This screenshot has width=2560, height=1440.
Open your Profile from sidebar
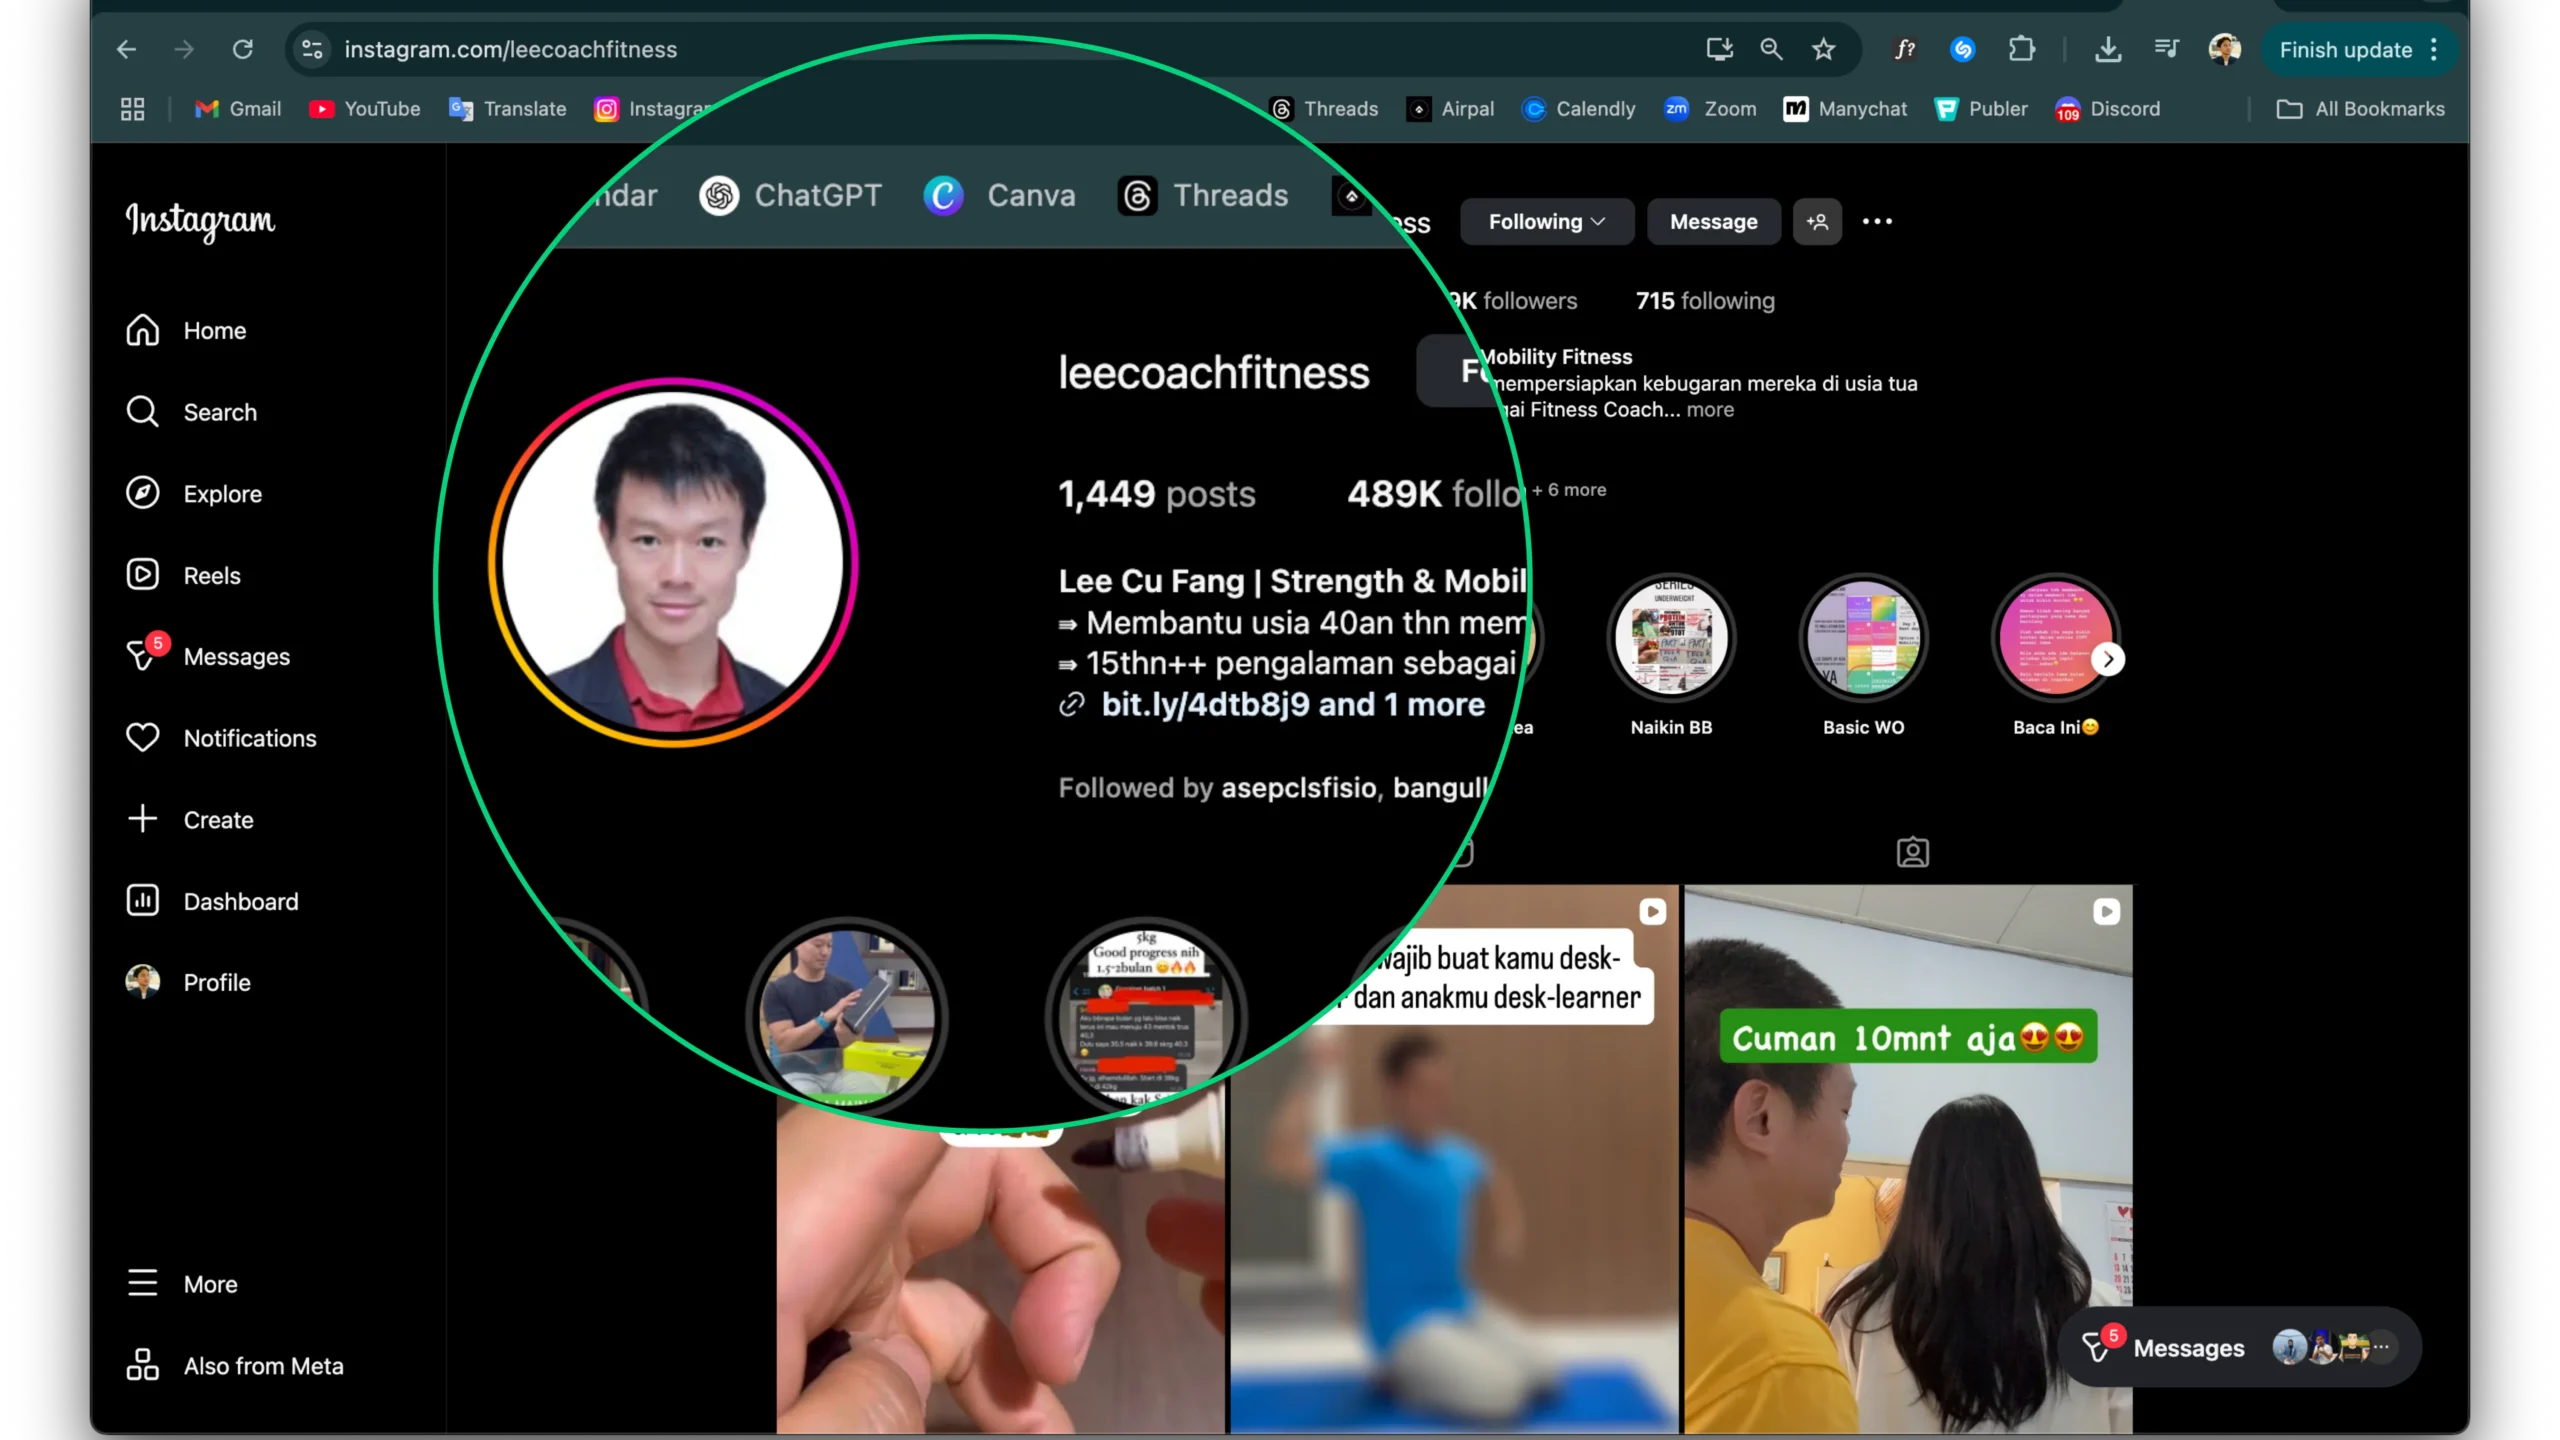(188, 982)
